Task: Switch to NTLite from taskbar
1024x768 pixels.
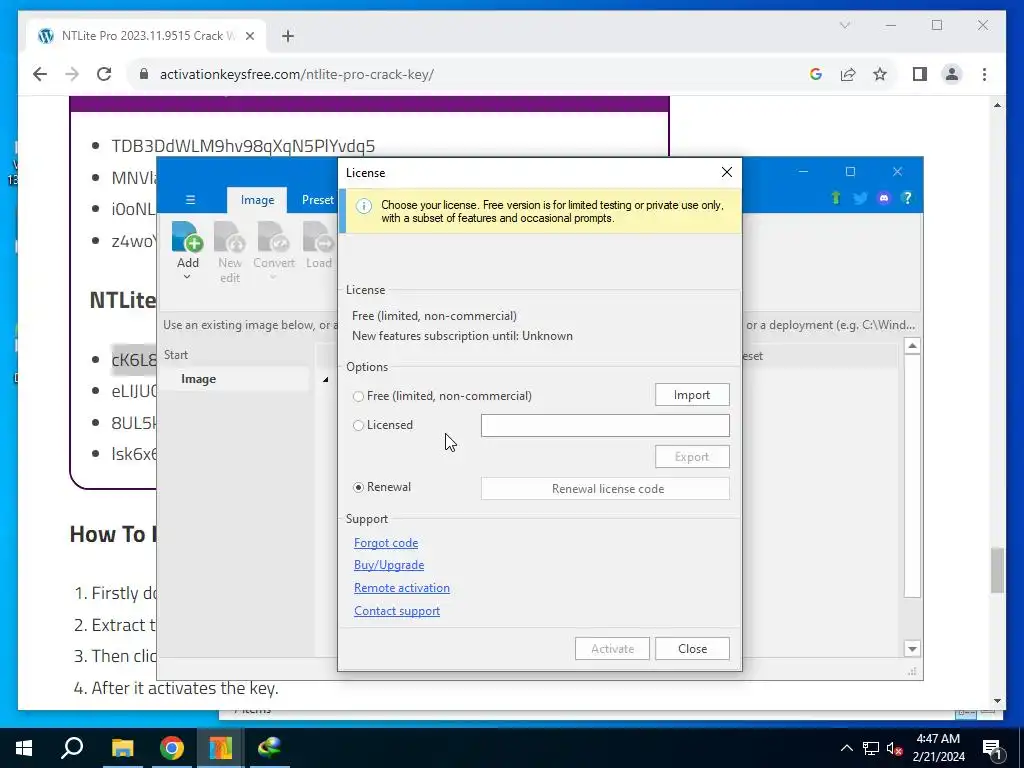Action: click(x=221, y=748)
